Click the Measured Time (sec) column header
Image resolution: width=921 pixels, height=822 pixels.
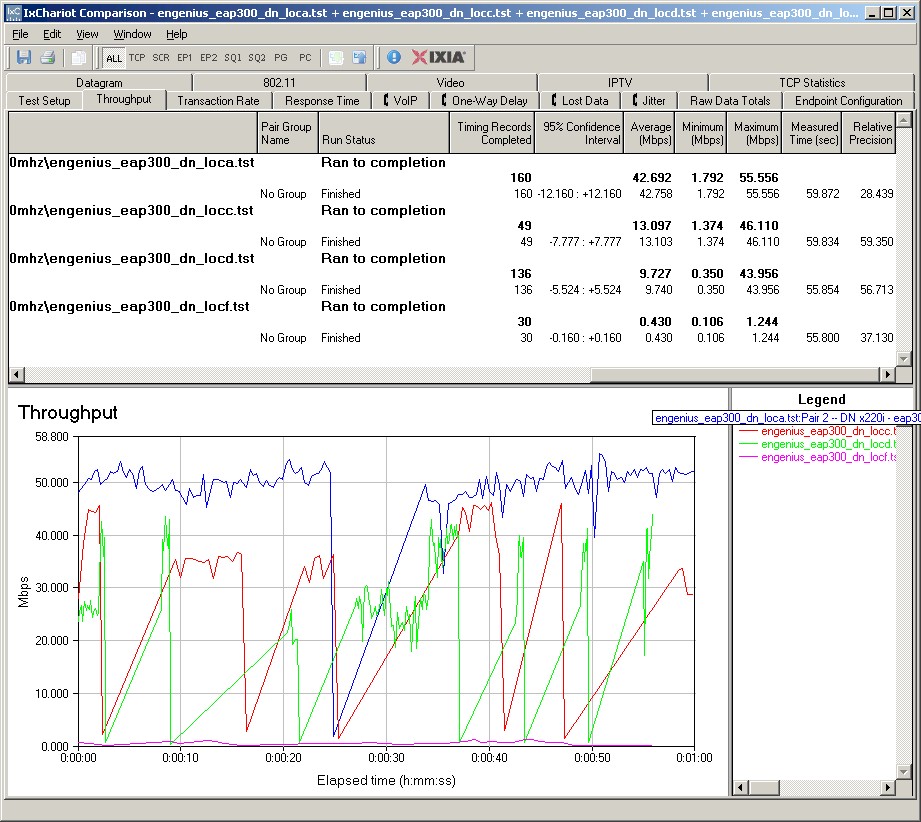812,133
